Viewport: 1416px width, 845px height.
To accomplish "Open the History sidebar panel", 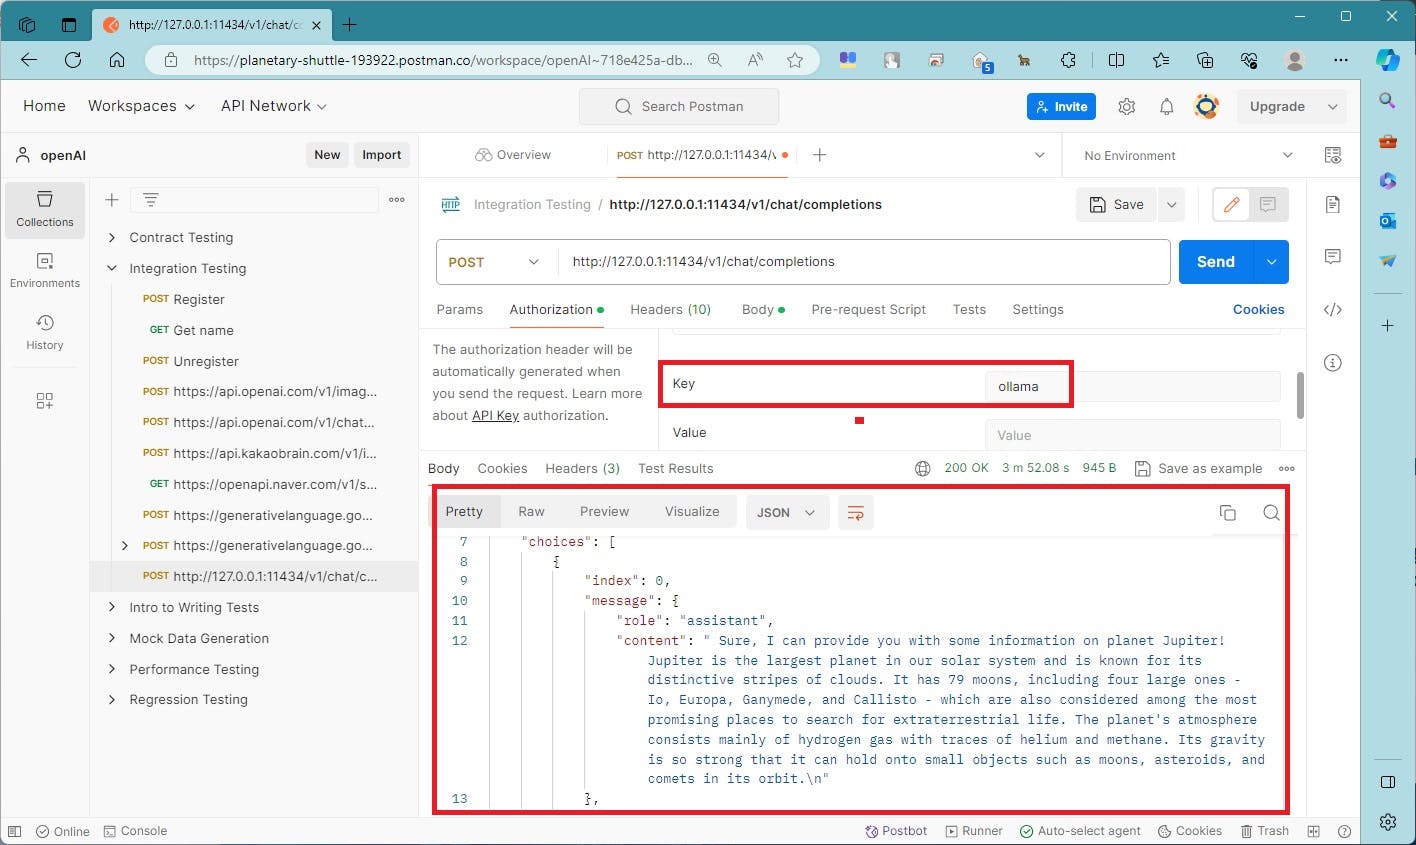I will pyautogui.click(x=45, y=332).
